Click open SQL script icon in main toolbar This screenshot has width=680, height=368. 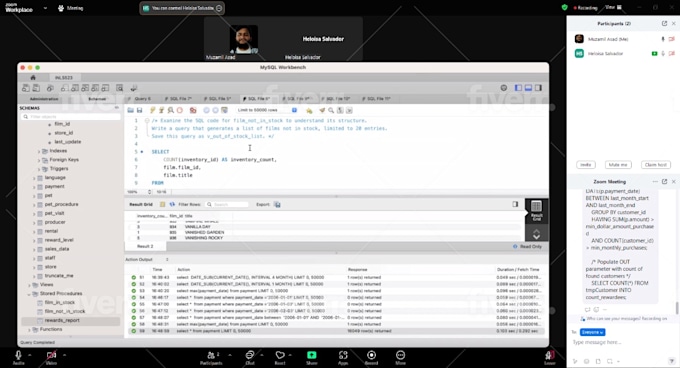pos(36,88)
